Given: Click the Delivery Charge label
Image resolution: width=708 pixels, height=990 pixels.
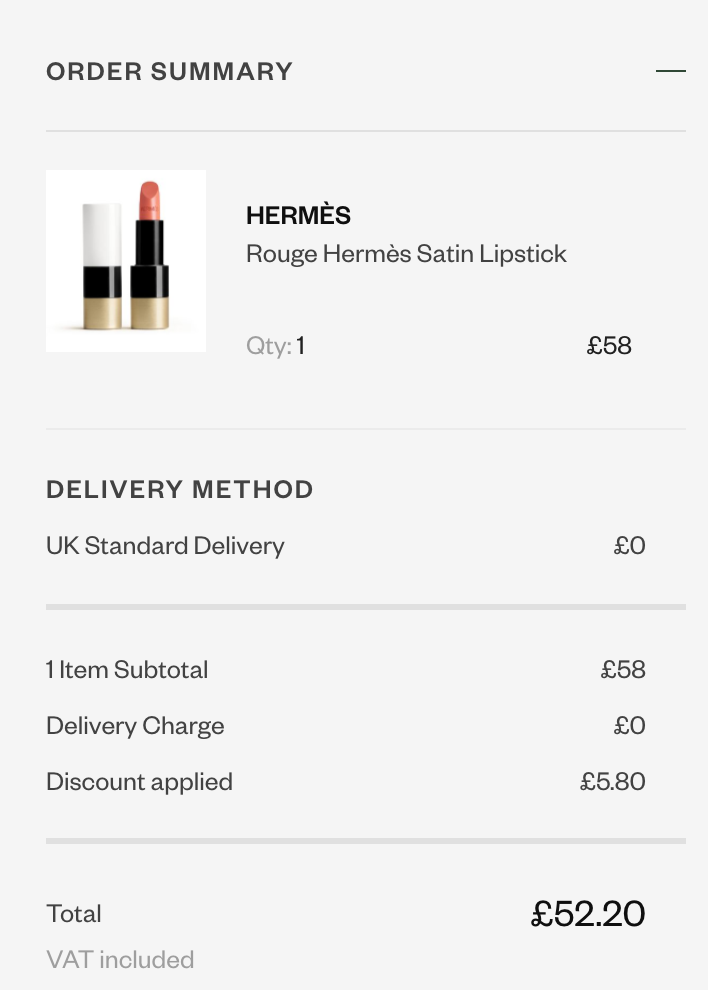Looking at the screenshot, I should point(135,725).
